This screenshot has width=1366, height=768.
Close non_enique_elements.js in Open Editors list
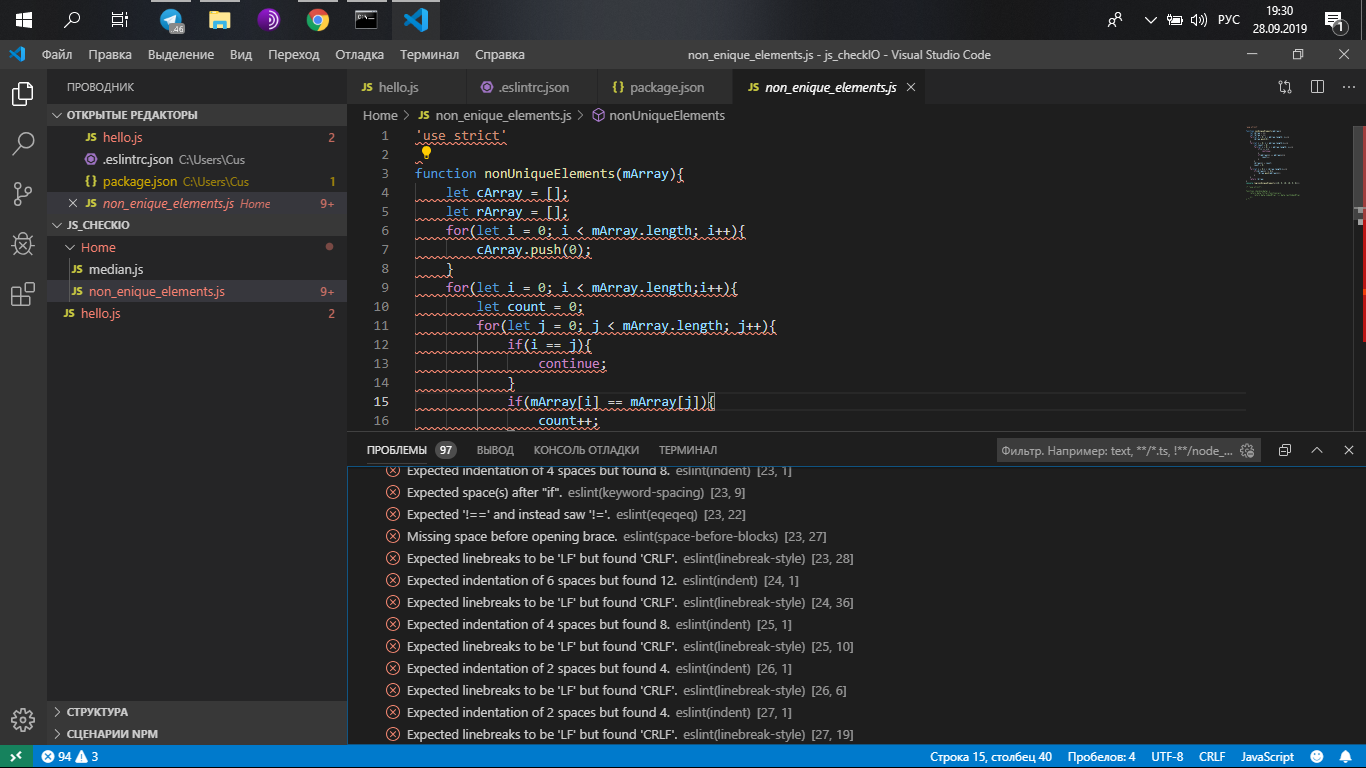click(x=72, y=203)
